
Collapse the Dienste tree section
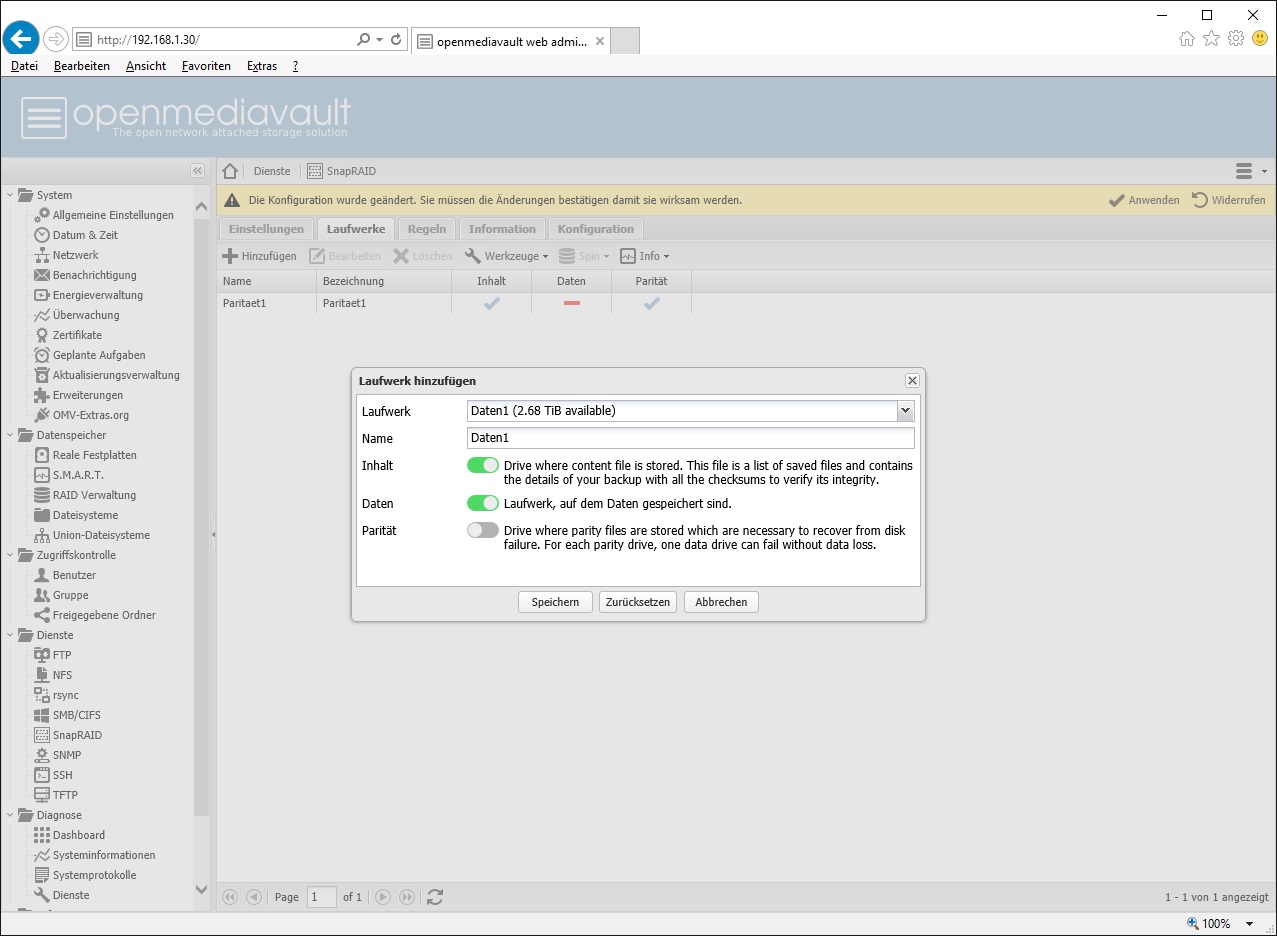(x=11, y=635)
